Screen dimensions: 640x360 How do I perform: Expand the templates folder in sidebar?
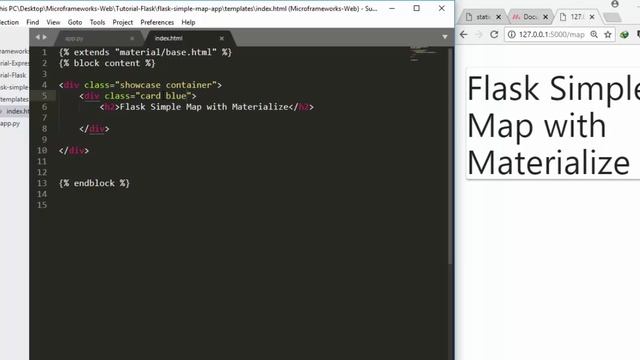point(14,99)
